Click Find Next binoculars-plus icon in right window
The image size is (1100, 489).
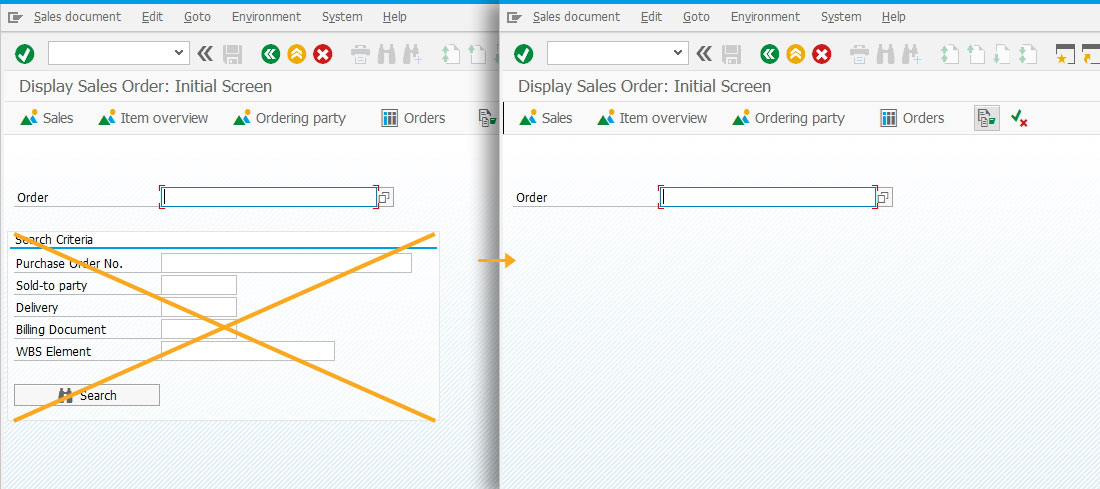[911, 54]
